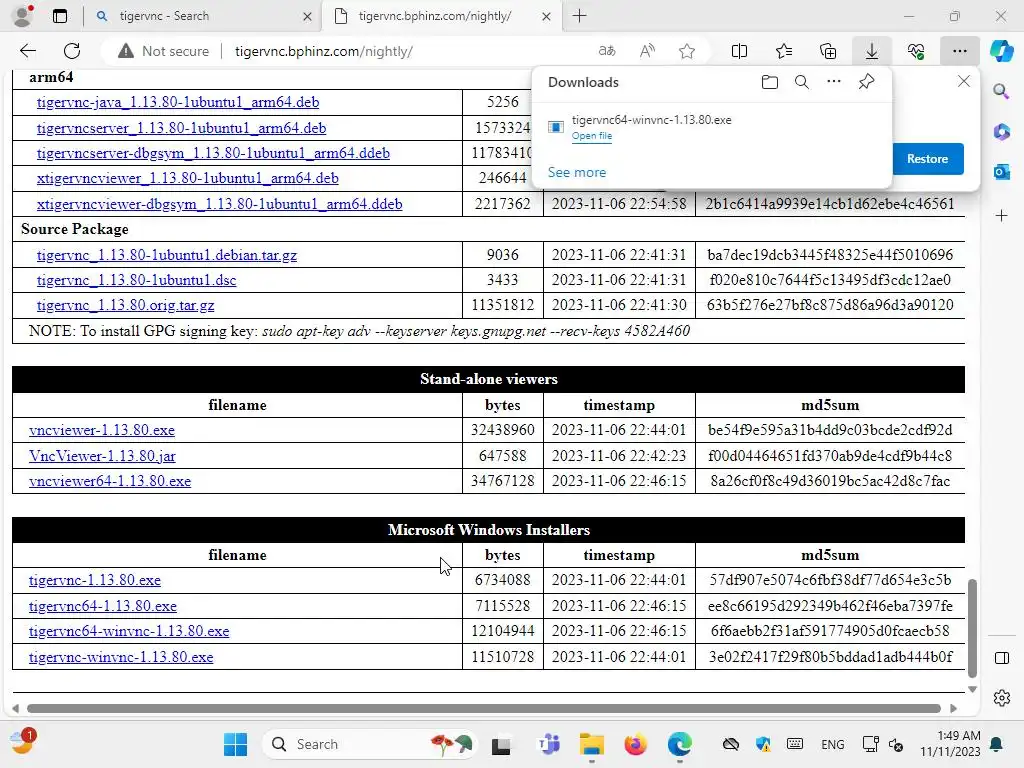This screenshot has width=1024, height=768.
Task: Reload the current page
Action: [x=72, y=51]
